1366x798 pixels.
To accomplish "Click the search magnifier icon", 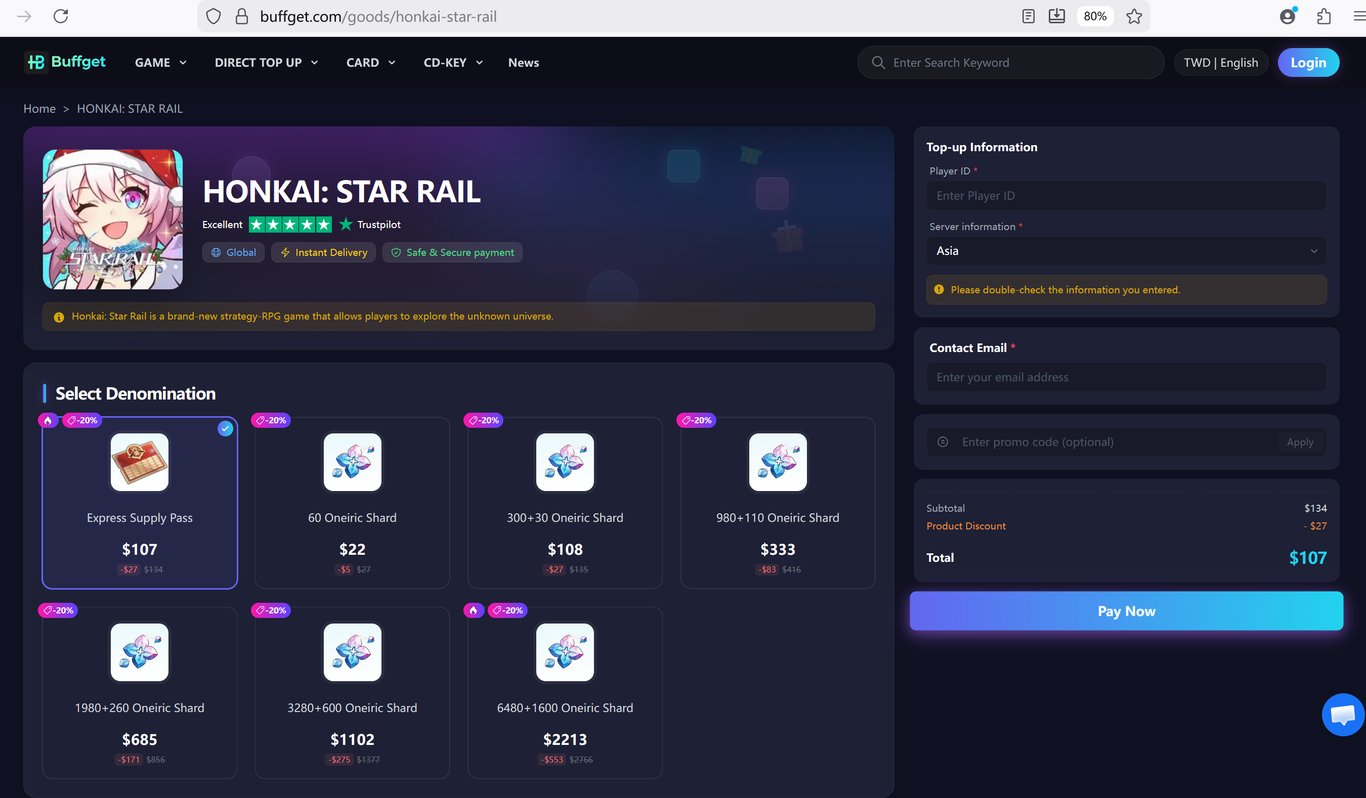I will click(878, 62).
